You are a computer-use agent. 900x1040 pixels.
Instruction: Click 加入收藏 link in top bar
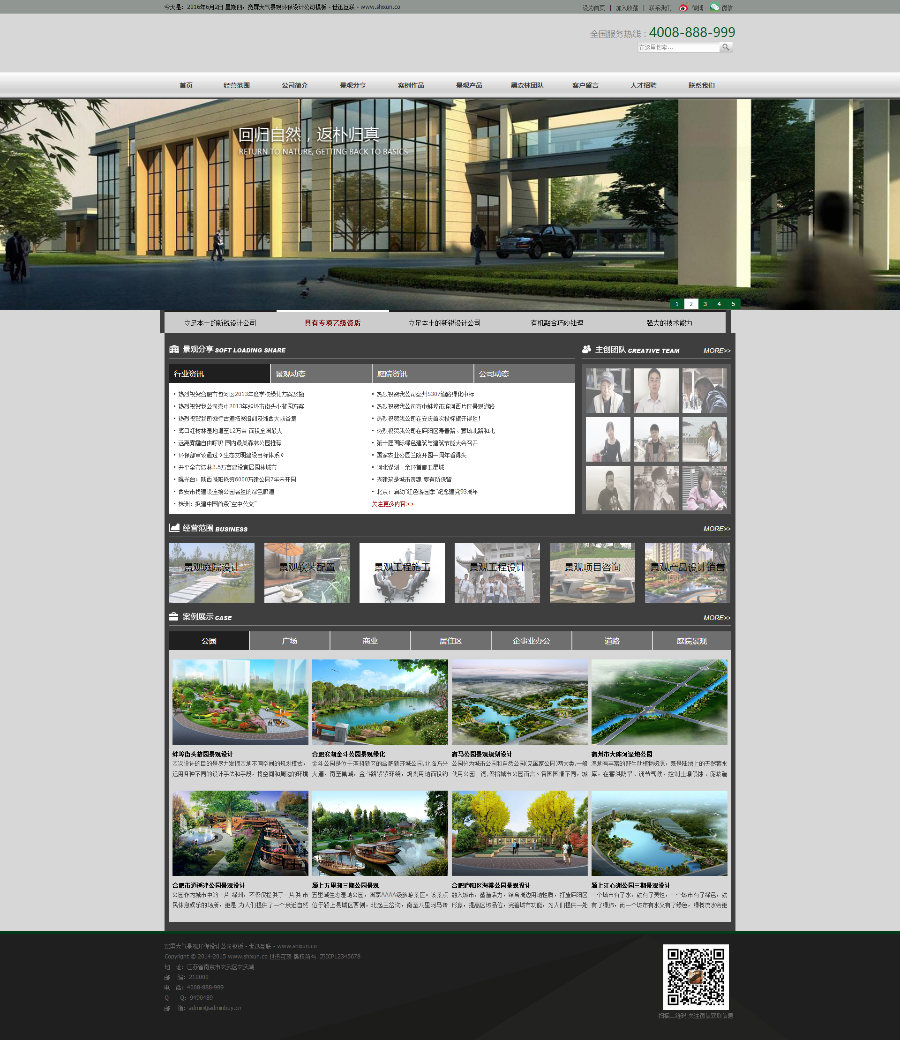[627, 8]
